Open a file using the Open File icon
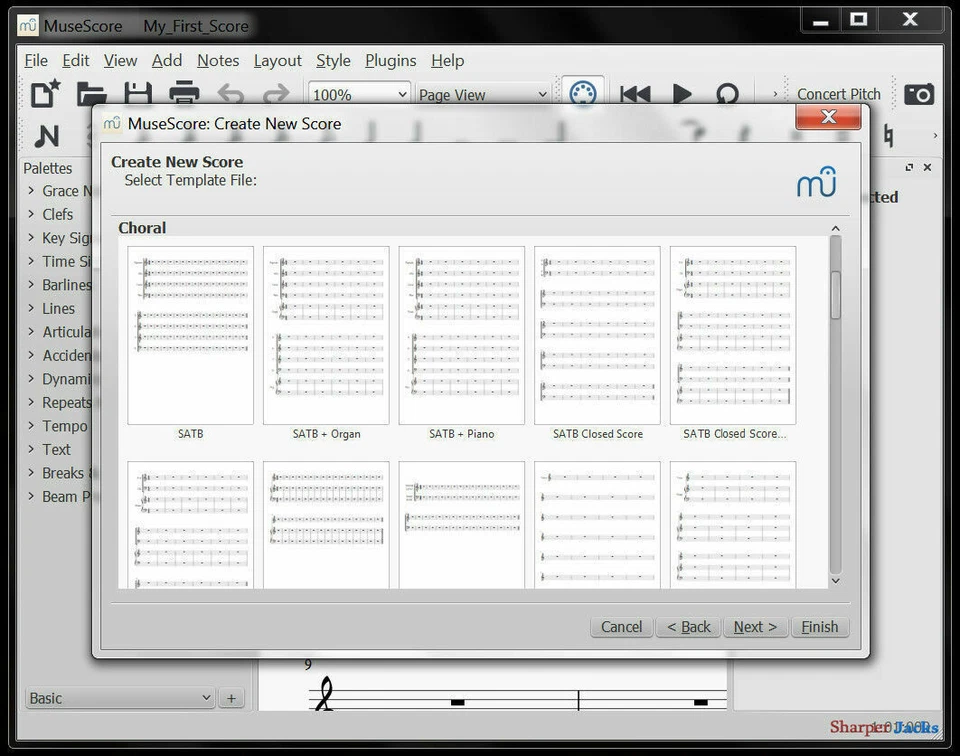The image size is (960, 756). coord(92,93)
